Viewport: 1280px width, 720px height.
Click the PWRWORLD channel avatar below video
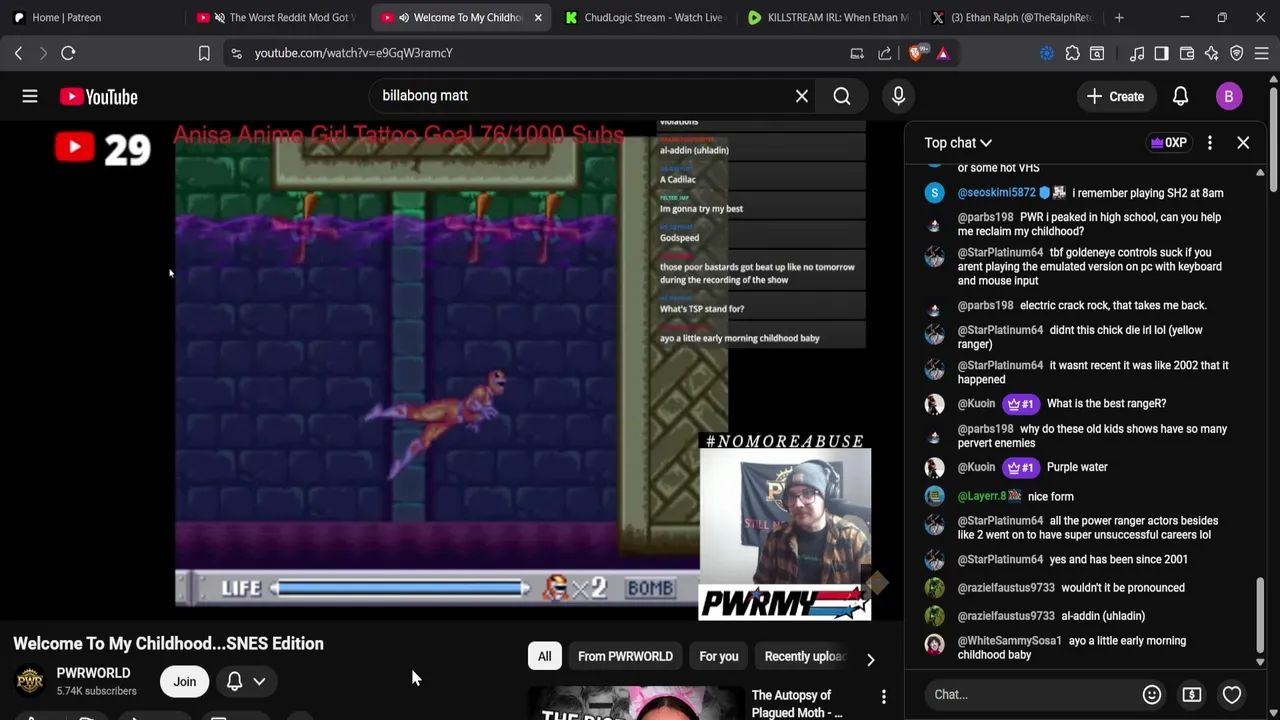[x=30, y=681]
